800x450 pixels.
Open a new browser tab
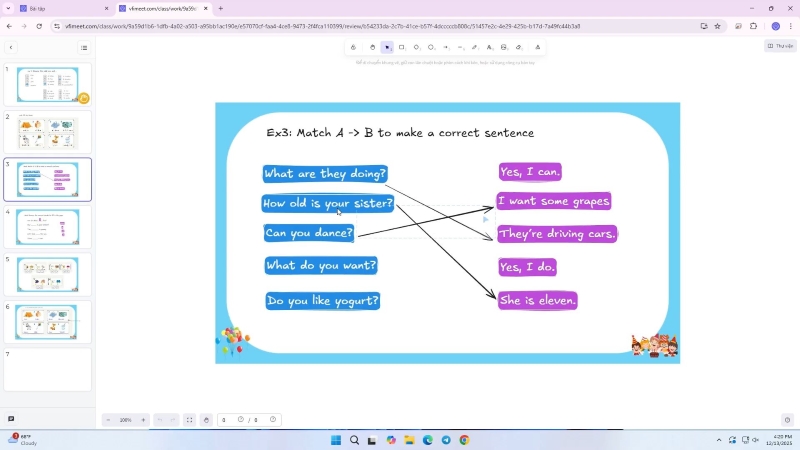221,8
